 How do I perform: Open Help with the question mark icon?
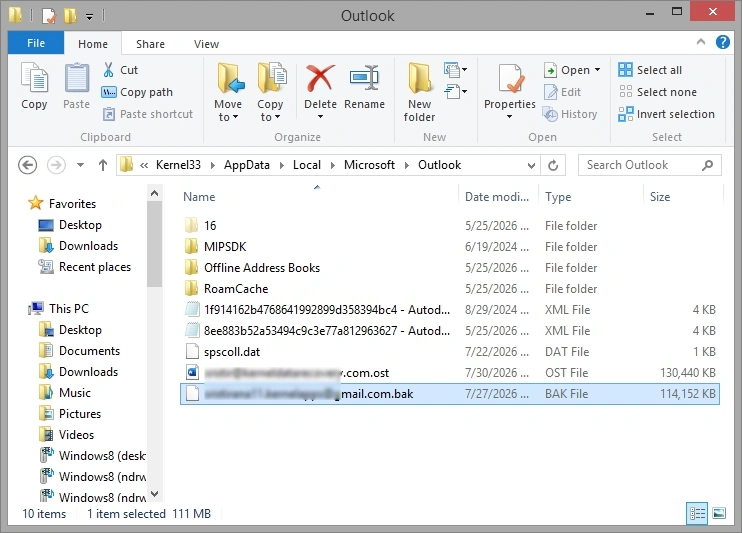click(723, 42)
